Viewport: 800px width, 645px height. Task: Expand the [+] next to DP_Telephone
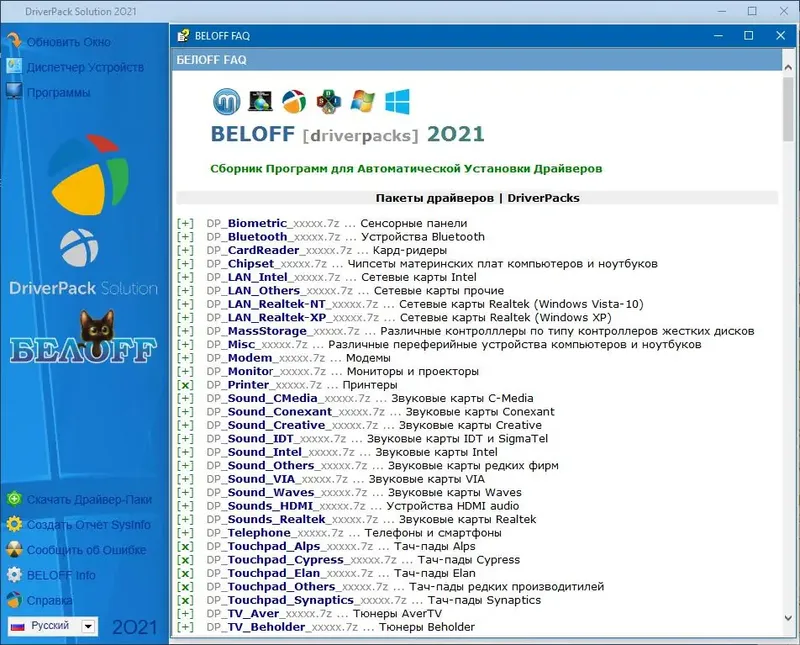click(185, 533)
